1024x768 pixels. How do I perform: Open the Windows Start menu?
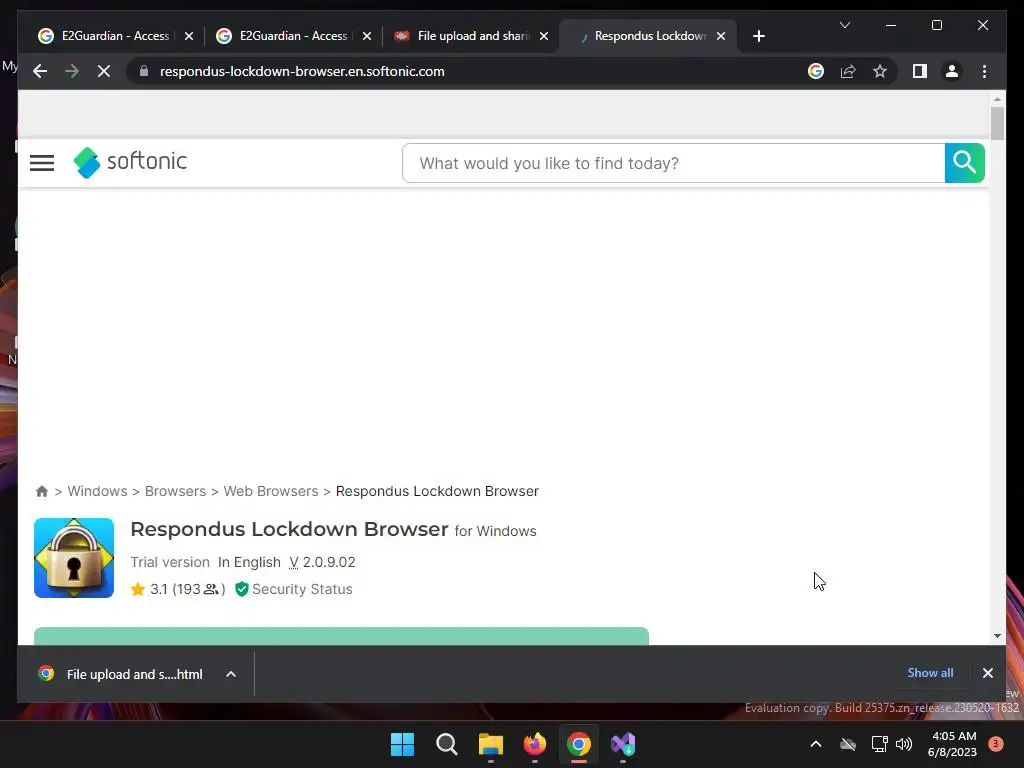pyautogui.click(x=402, y=744)
